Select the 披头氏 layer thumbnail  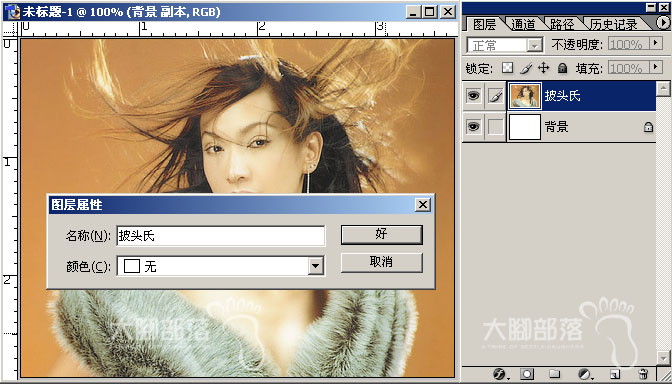point(525,96)
